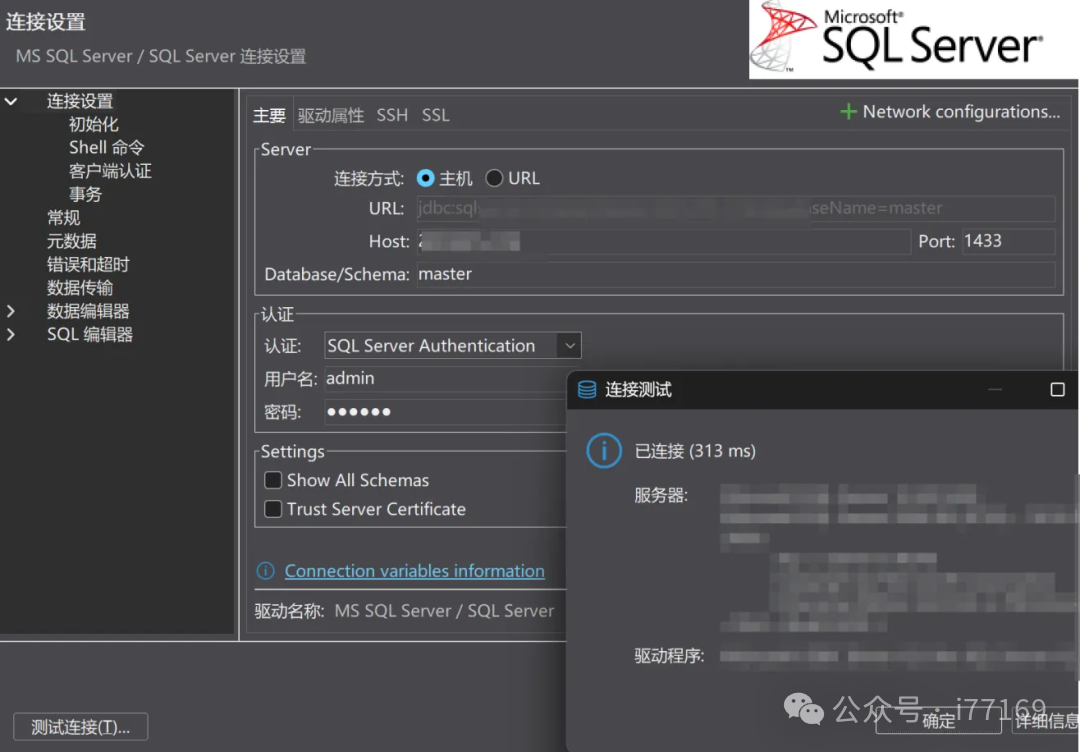The width and height of the screenshot is (1080, 752).
Task: Click the blue info icon in 连接测试 dialog
Action: [603, 451]
